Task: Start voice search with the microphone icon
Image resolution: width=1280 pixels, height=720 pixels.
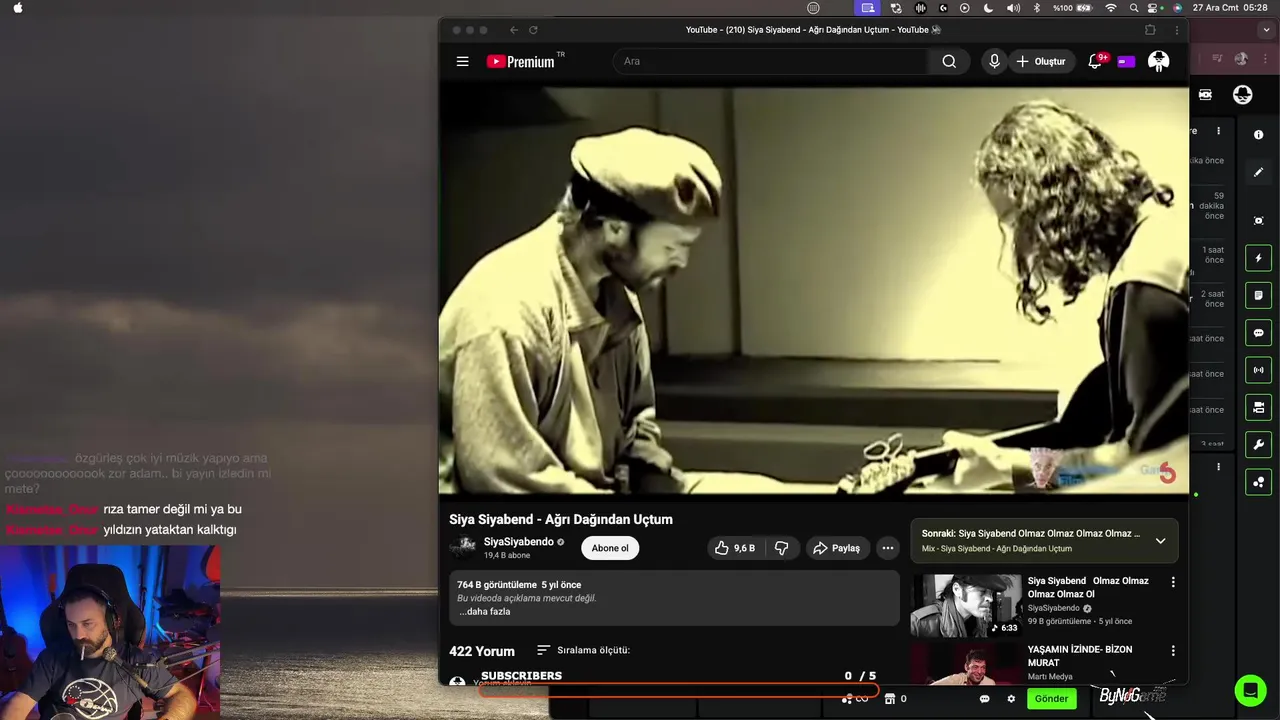Action: pyautogui.click(x=994, y=61)
